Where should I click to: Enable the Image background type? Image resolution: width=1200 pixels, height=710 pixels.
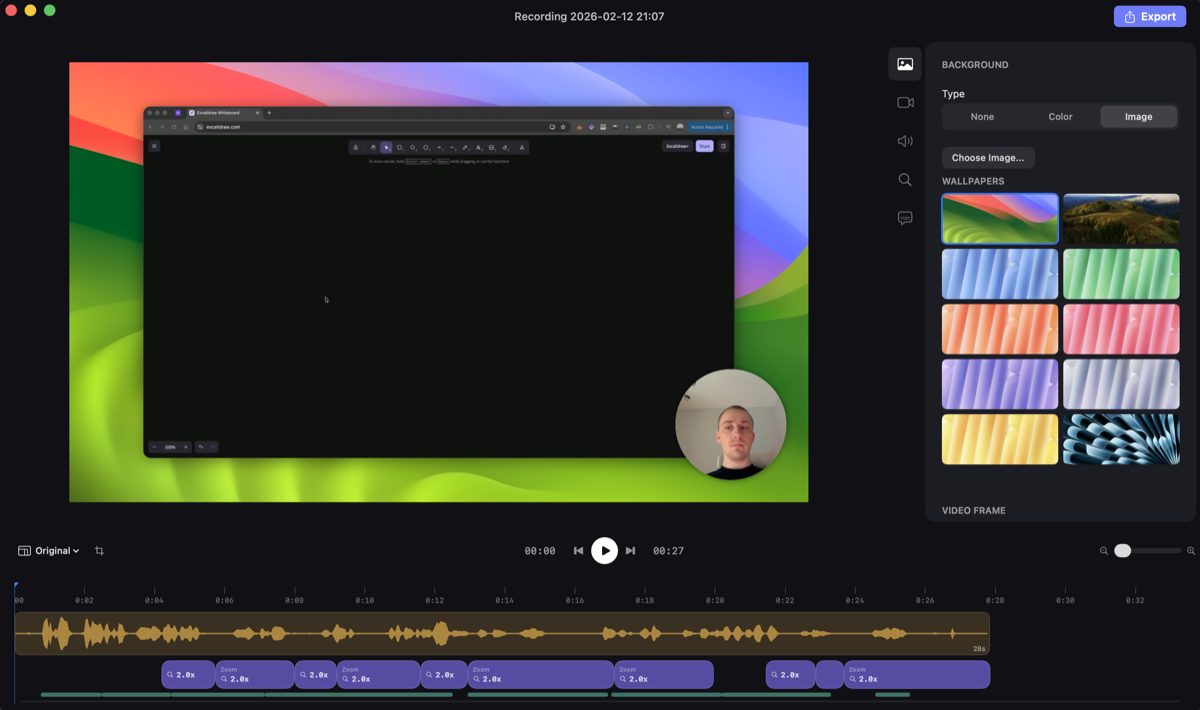(1138, 116)
